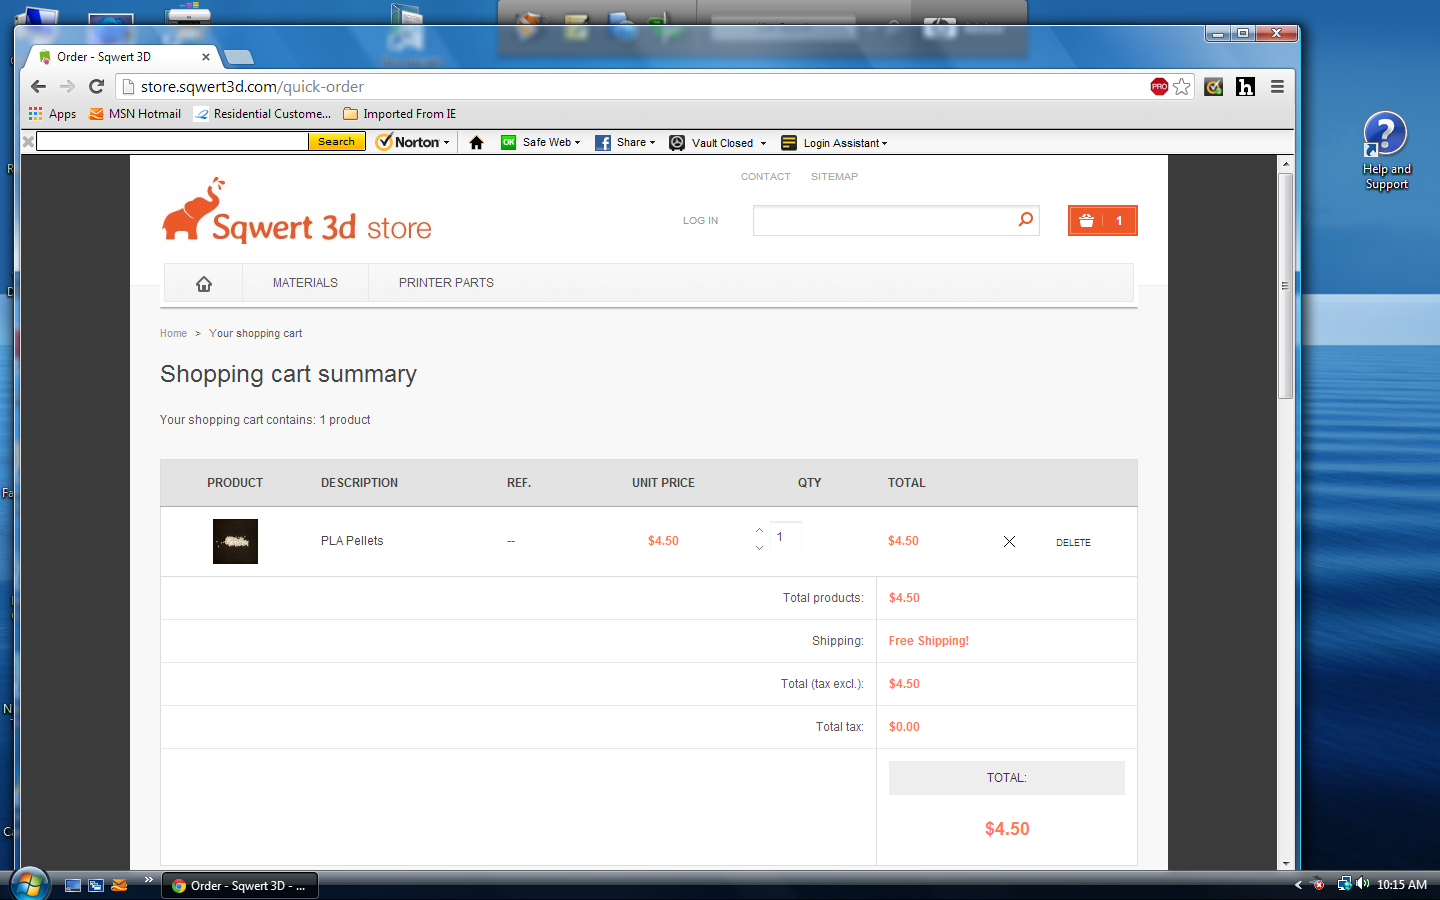Close the Order - Sqwert 3D tab
Viewport: 1440px width, 900px height.
206,57
